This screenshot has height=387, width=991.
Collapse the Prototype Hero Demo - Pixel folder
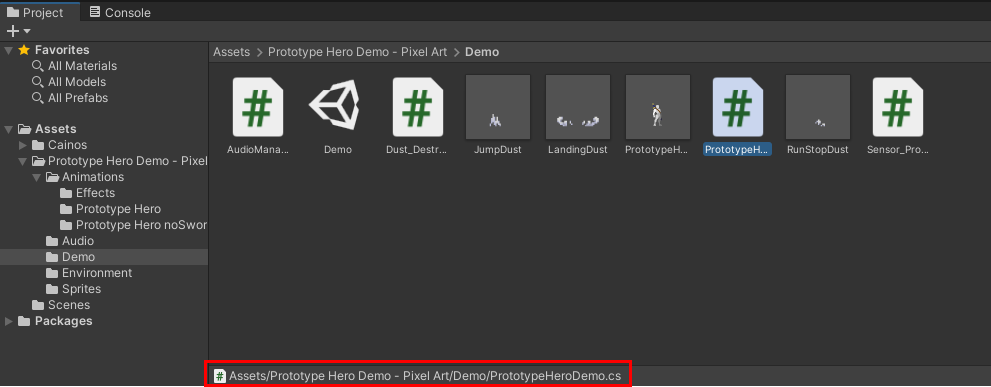[x=23, y=161]
